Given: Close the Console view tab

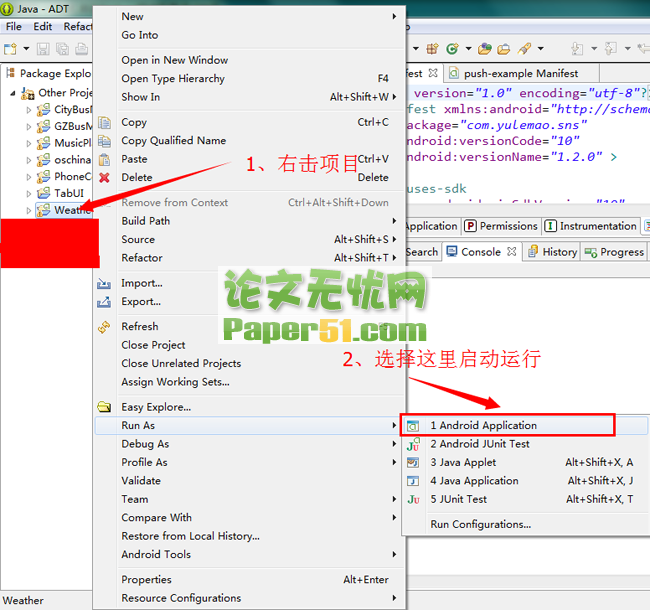Looking at the screenshot, I should point(512,252).
